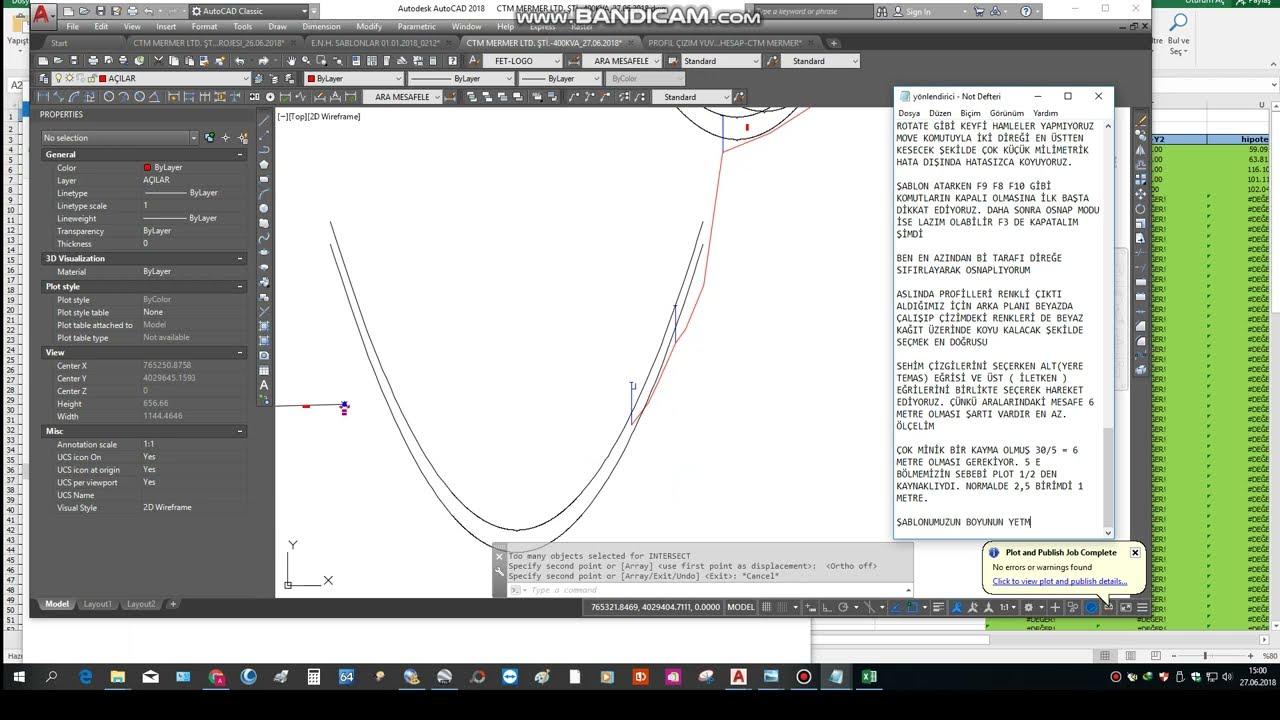This screenshot has height=720, width=1280.
Task: Open the Dimension menu
Action: 321,27
